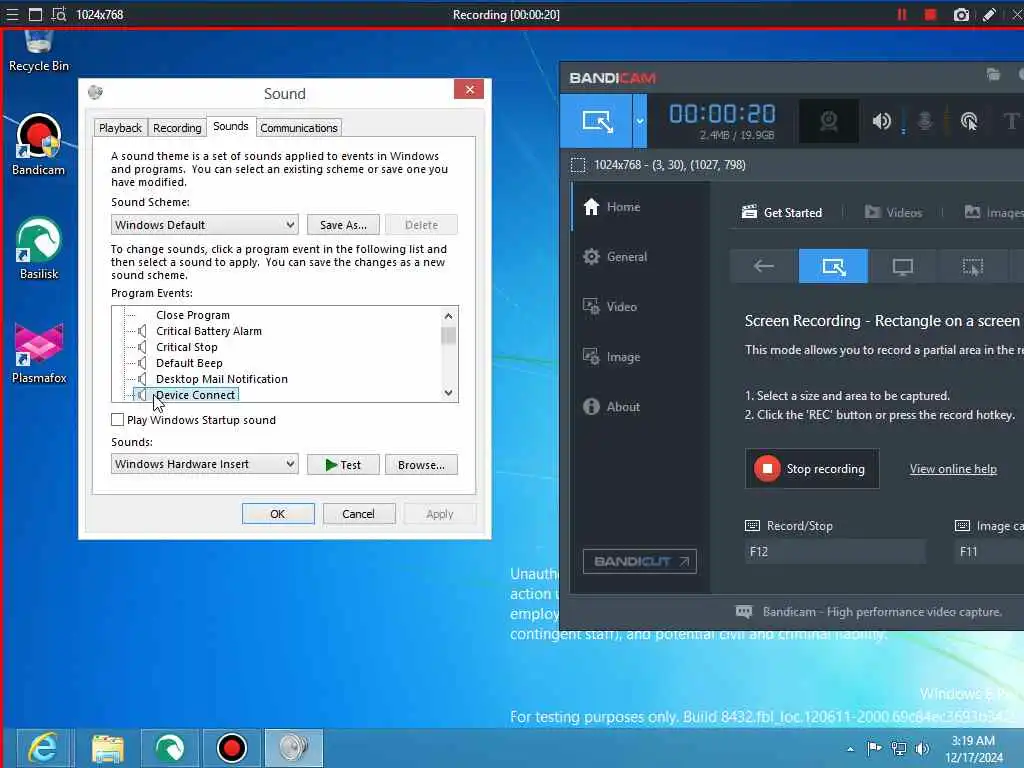
Task: Click the rectangle screen recording mode button in Bandicam
Action: coord(596,121)
